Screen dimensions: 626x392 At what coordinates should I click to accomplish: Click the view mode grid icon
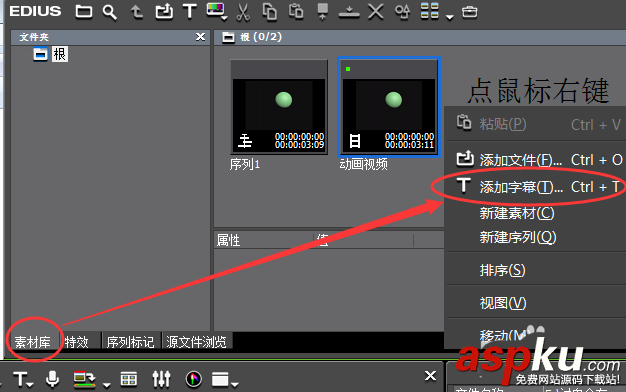(x=430, y=11)
